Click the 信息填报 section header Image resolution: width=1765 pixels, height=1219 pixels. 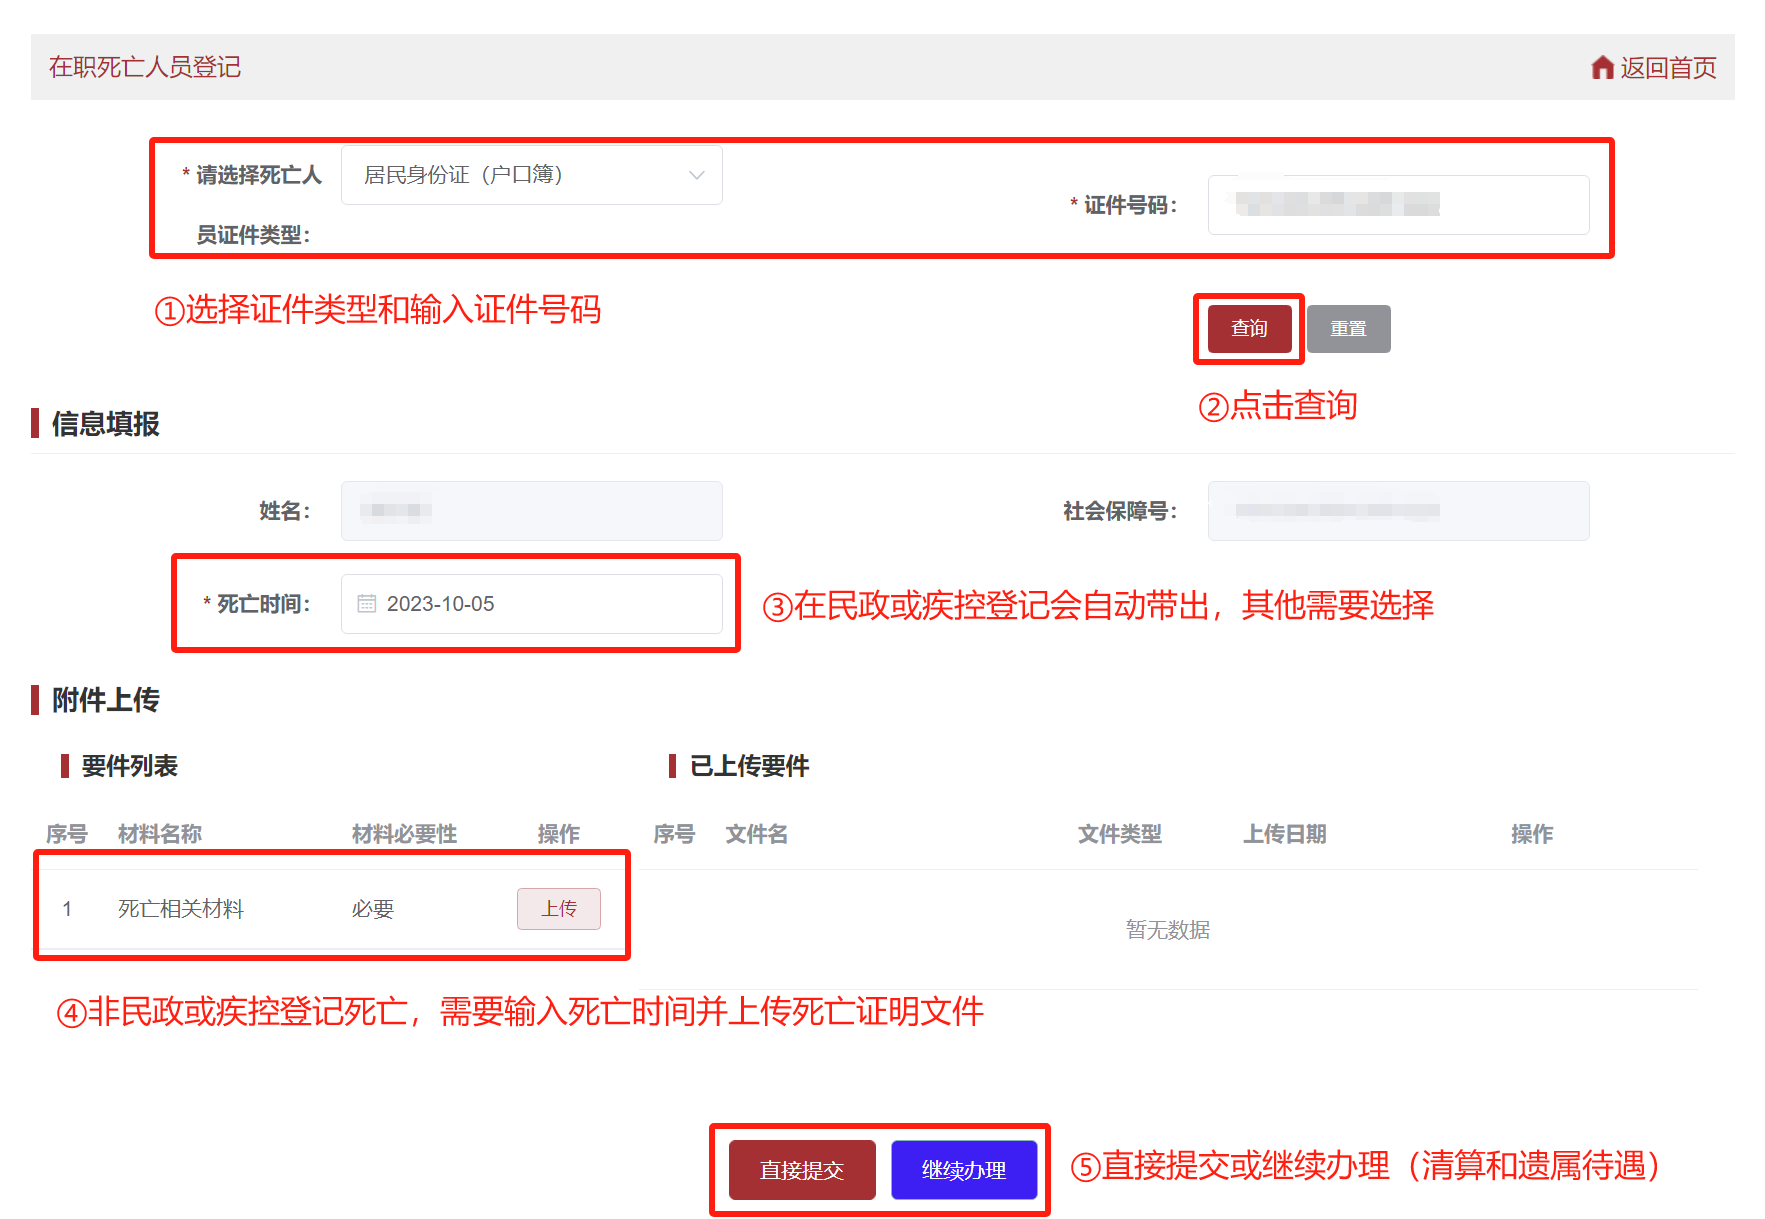click(106, 424)
